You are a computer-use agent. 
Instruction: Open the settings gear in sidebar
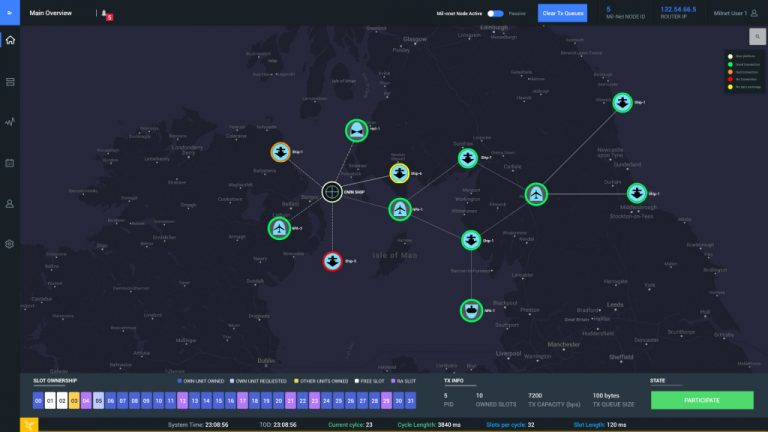pos(10,244)
